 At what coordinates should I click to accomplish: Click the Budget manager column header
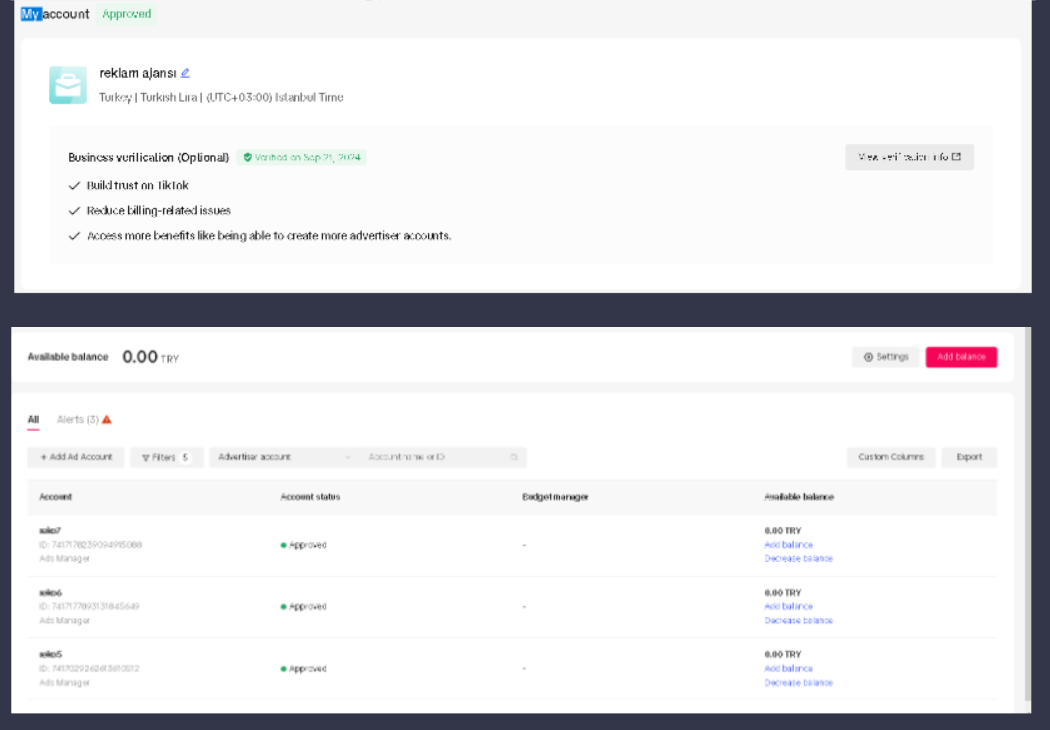coord(555,497)
